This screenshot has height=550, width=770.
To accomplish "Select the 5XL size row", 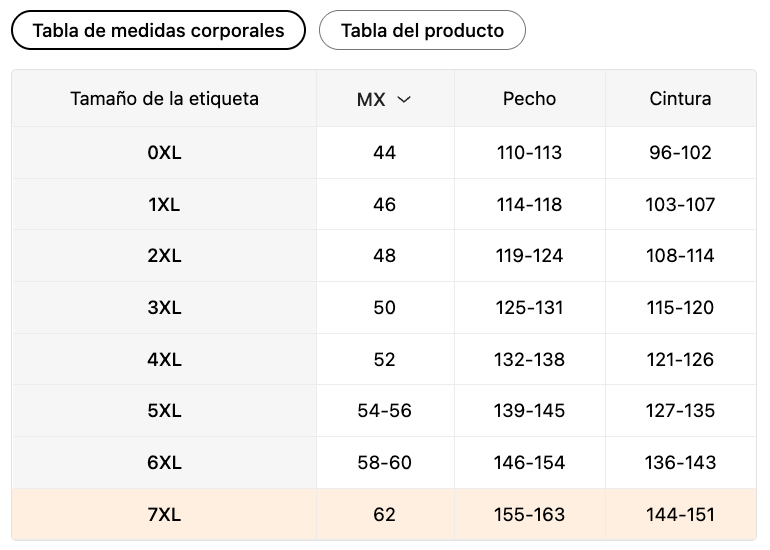I will (x=164, y=411).
